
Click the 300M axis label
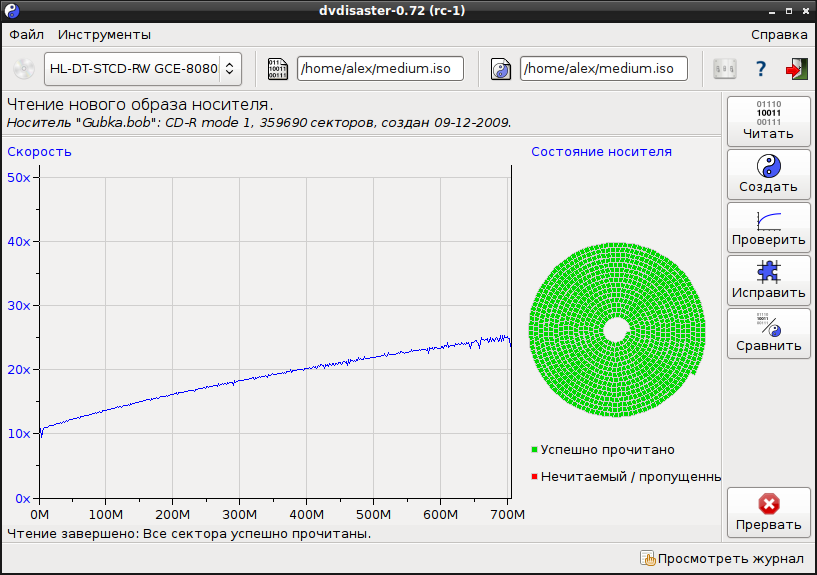(x=240, y=515)
